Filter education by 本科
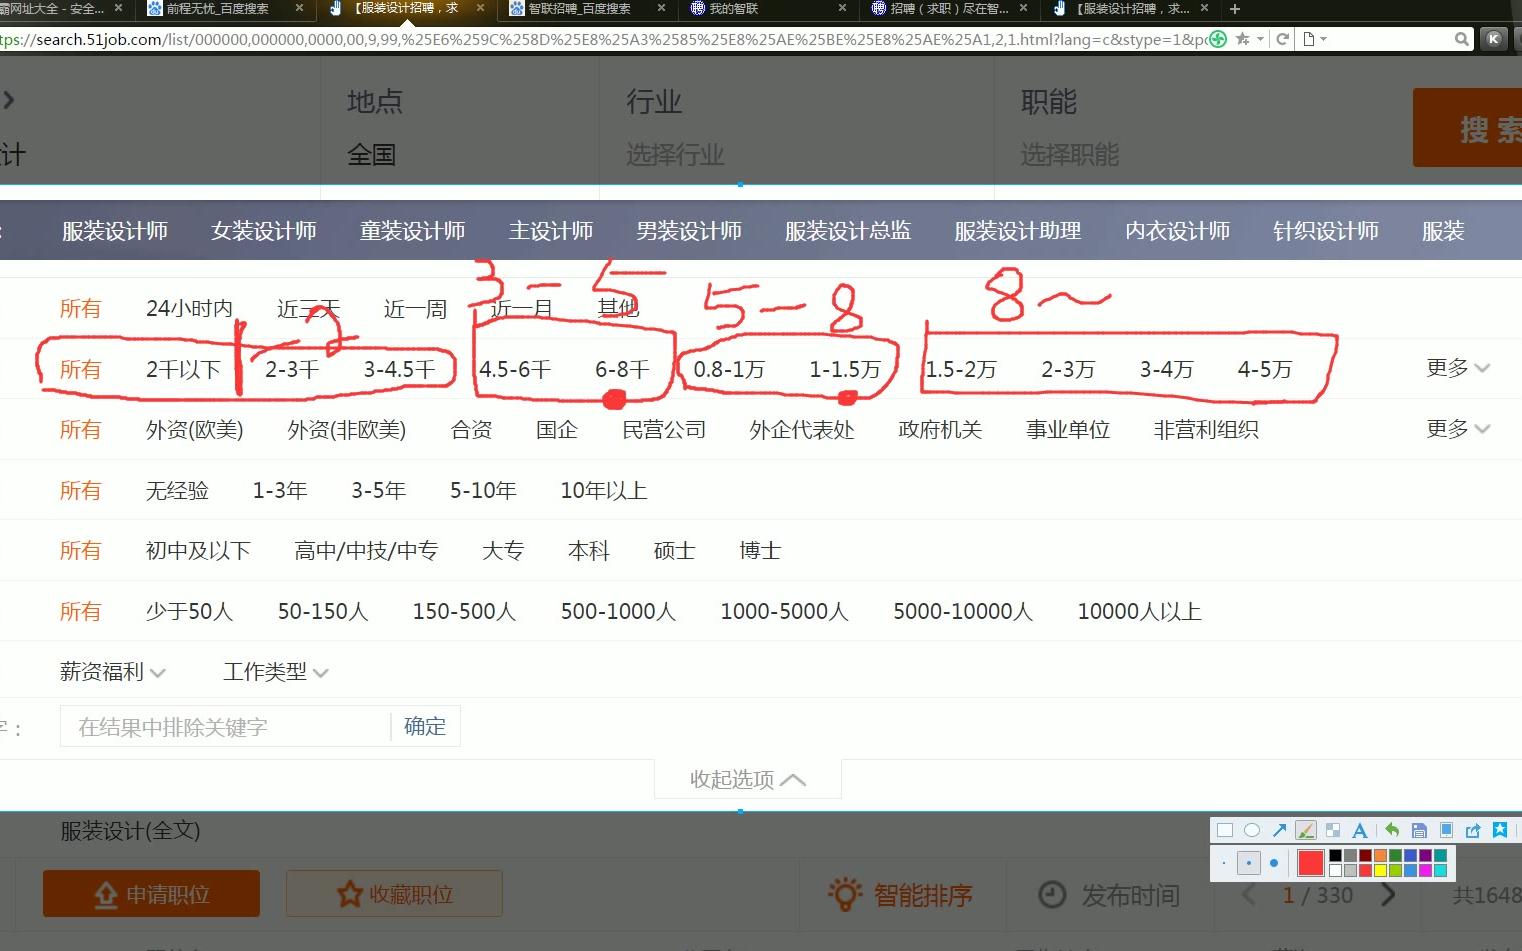This screenshot has height=951, width=1522. (588, 550)
